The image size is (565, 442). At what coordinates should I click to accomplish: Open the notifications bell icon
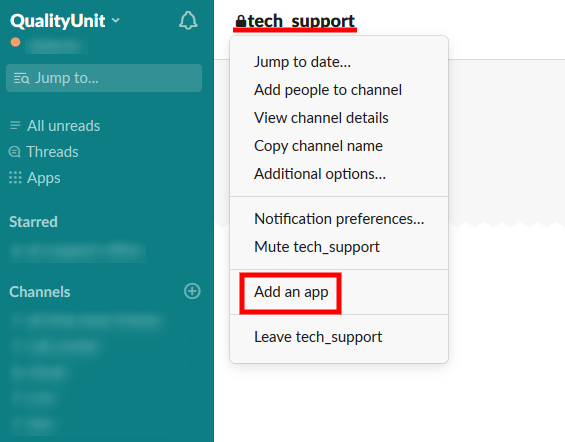[188, 21]
